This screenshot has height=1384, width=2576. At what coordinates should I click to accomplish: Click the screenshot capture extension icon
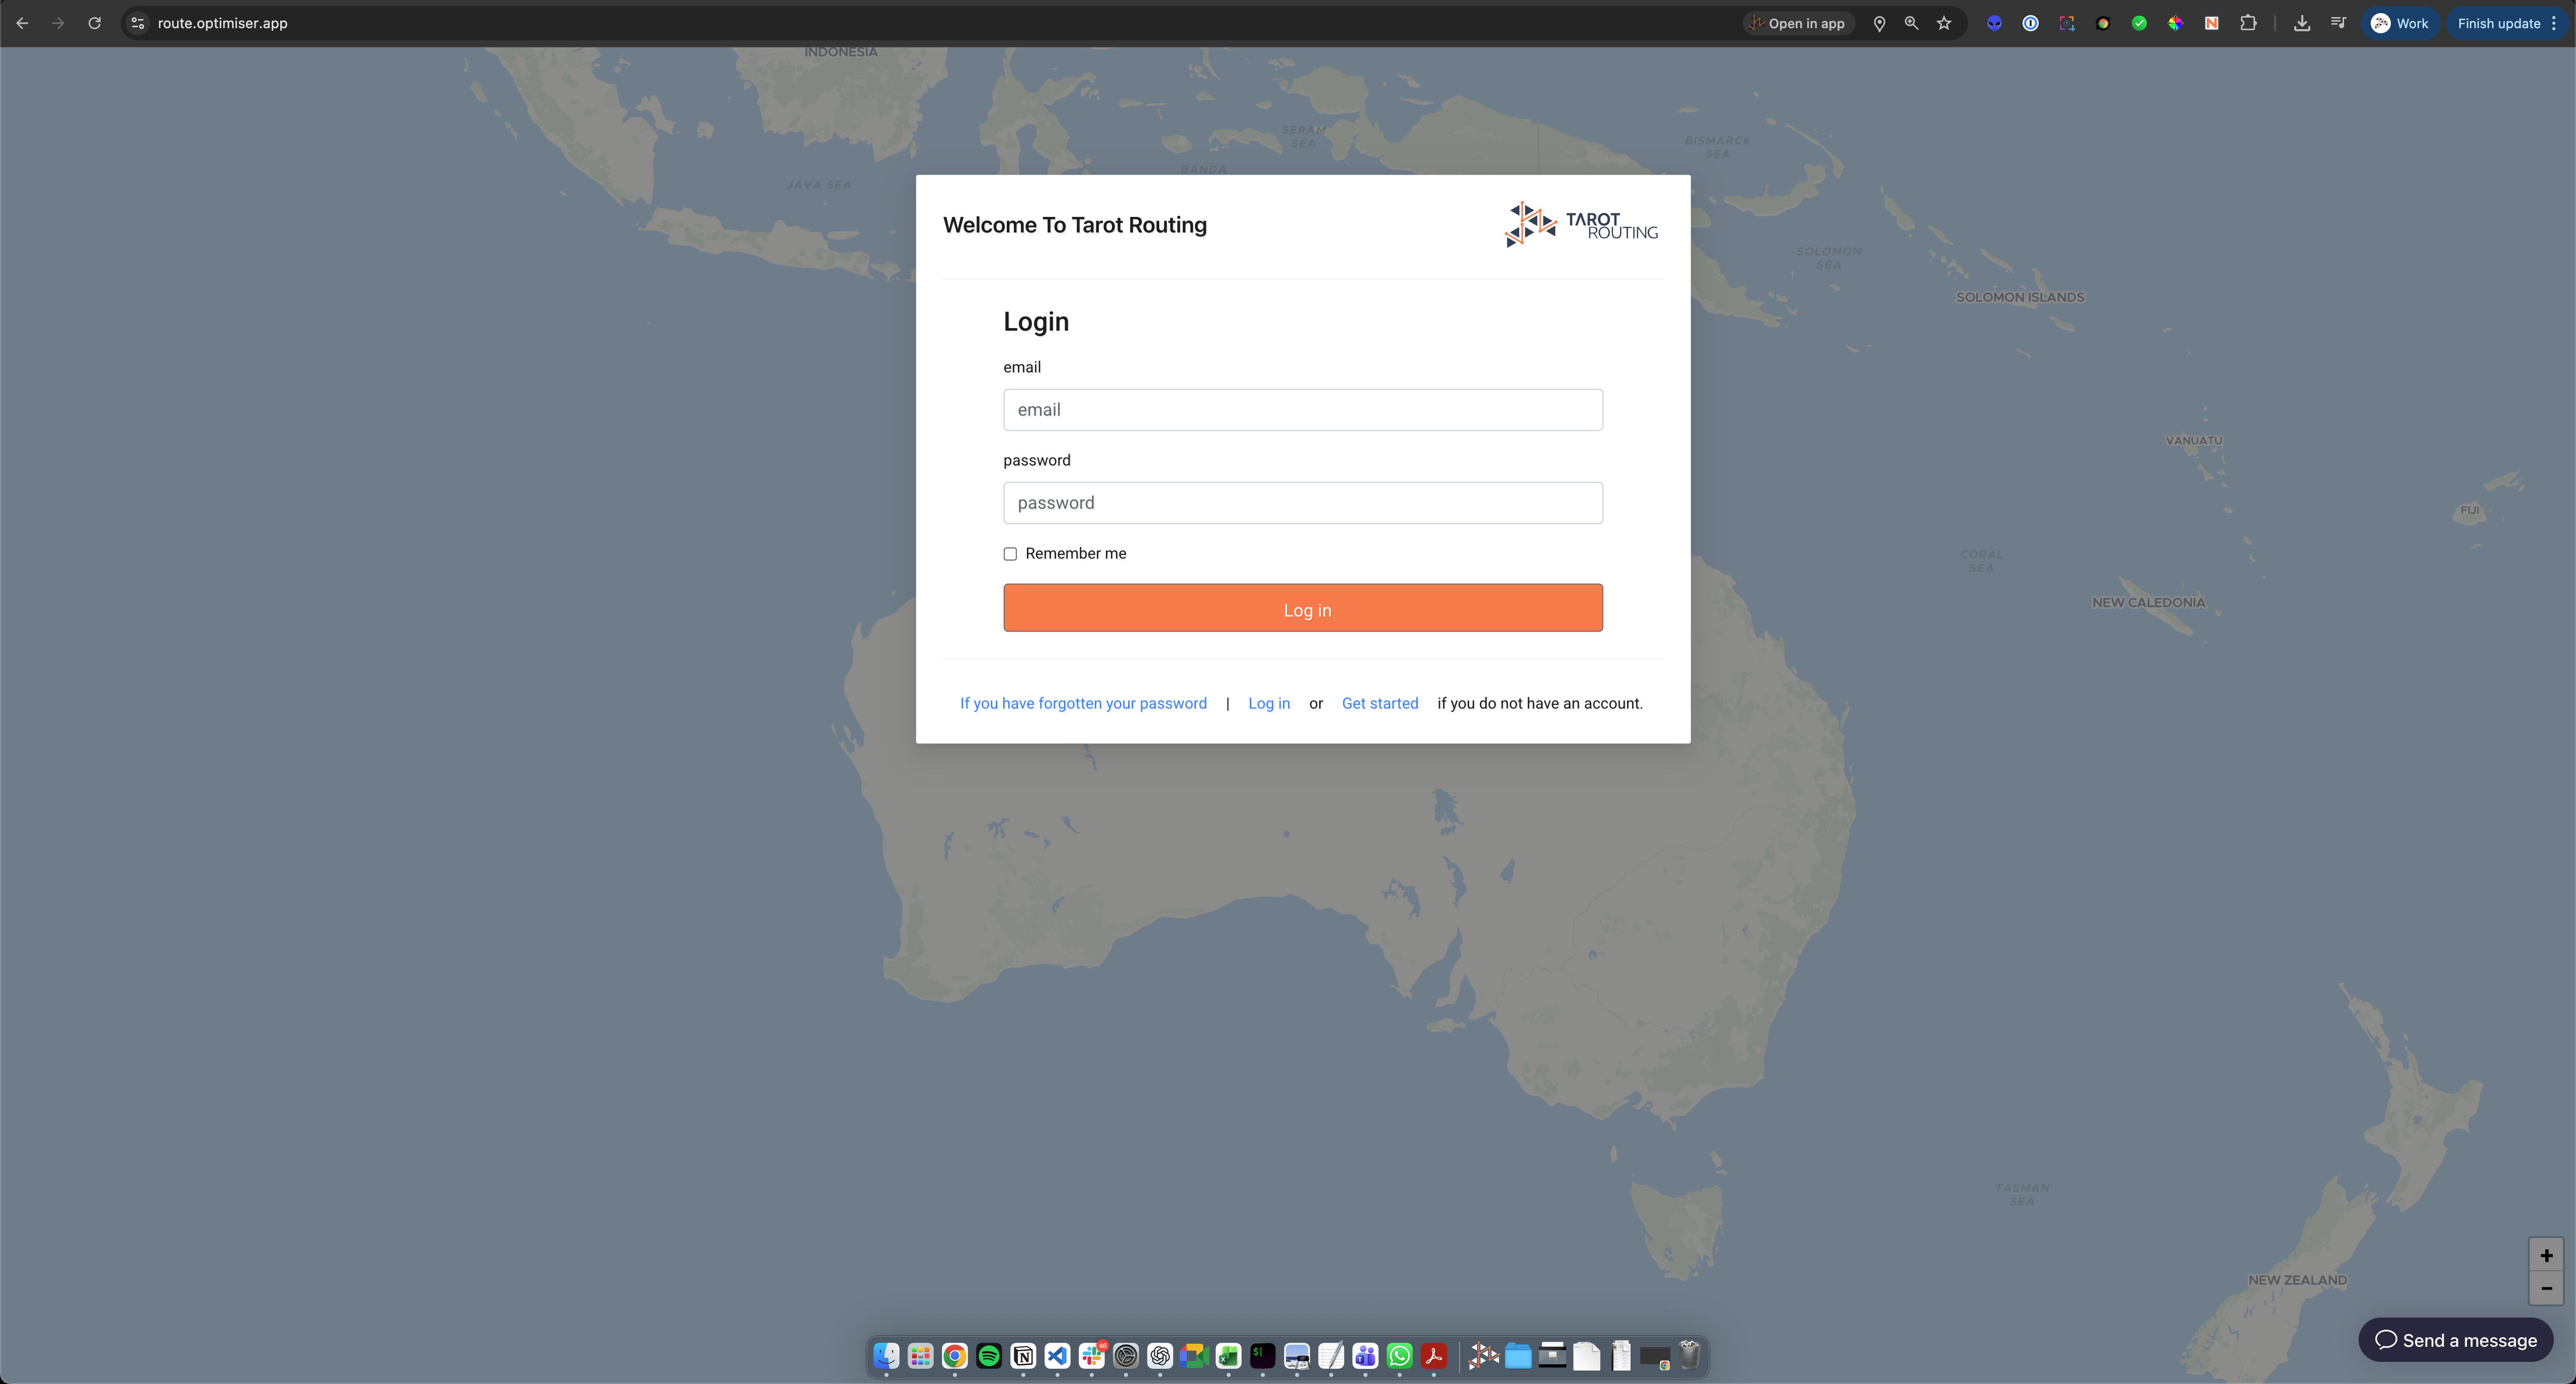[x=2066, y=23]
